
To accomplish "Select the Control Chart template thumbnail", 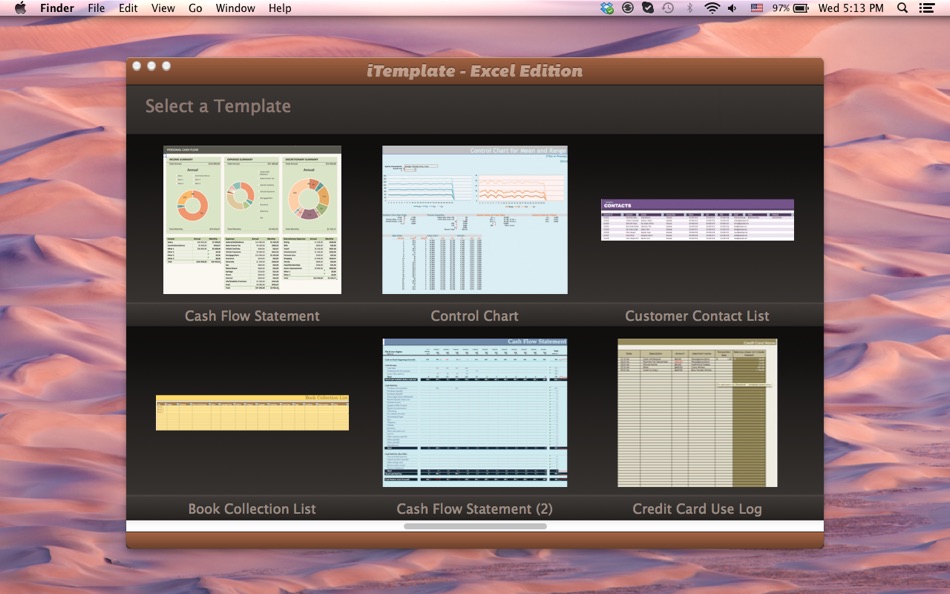I will coord(475,219).
